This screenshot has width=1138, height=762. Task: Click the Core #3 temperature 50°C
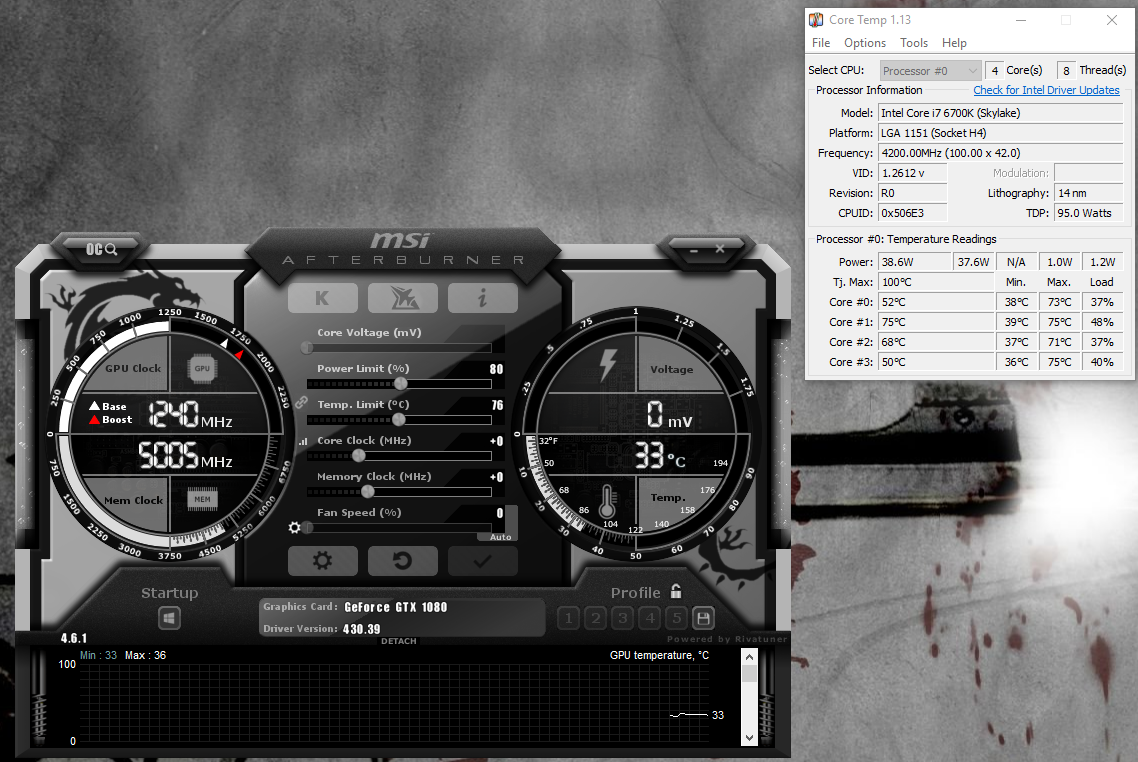(x=936, y=361)
